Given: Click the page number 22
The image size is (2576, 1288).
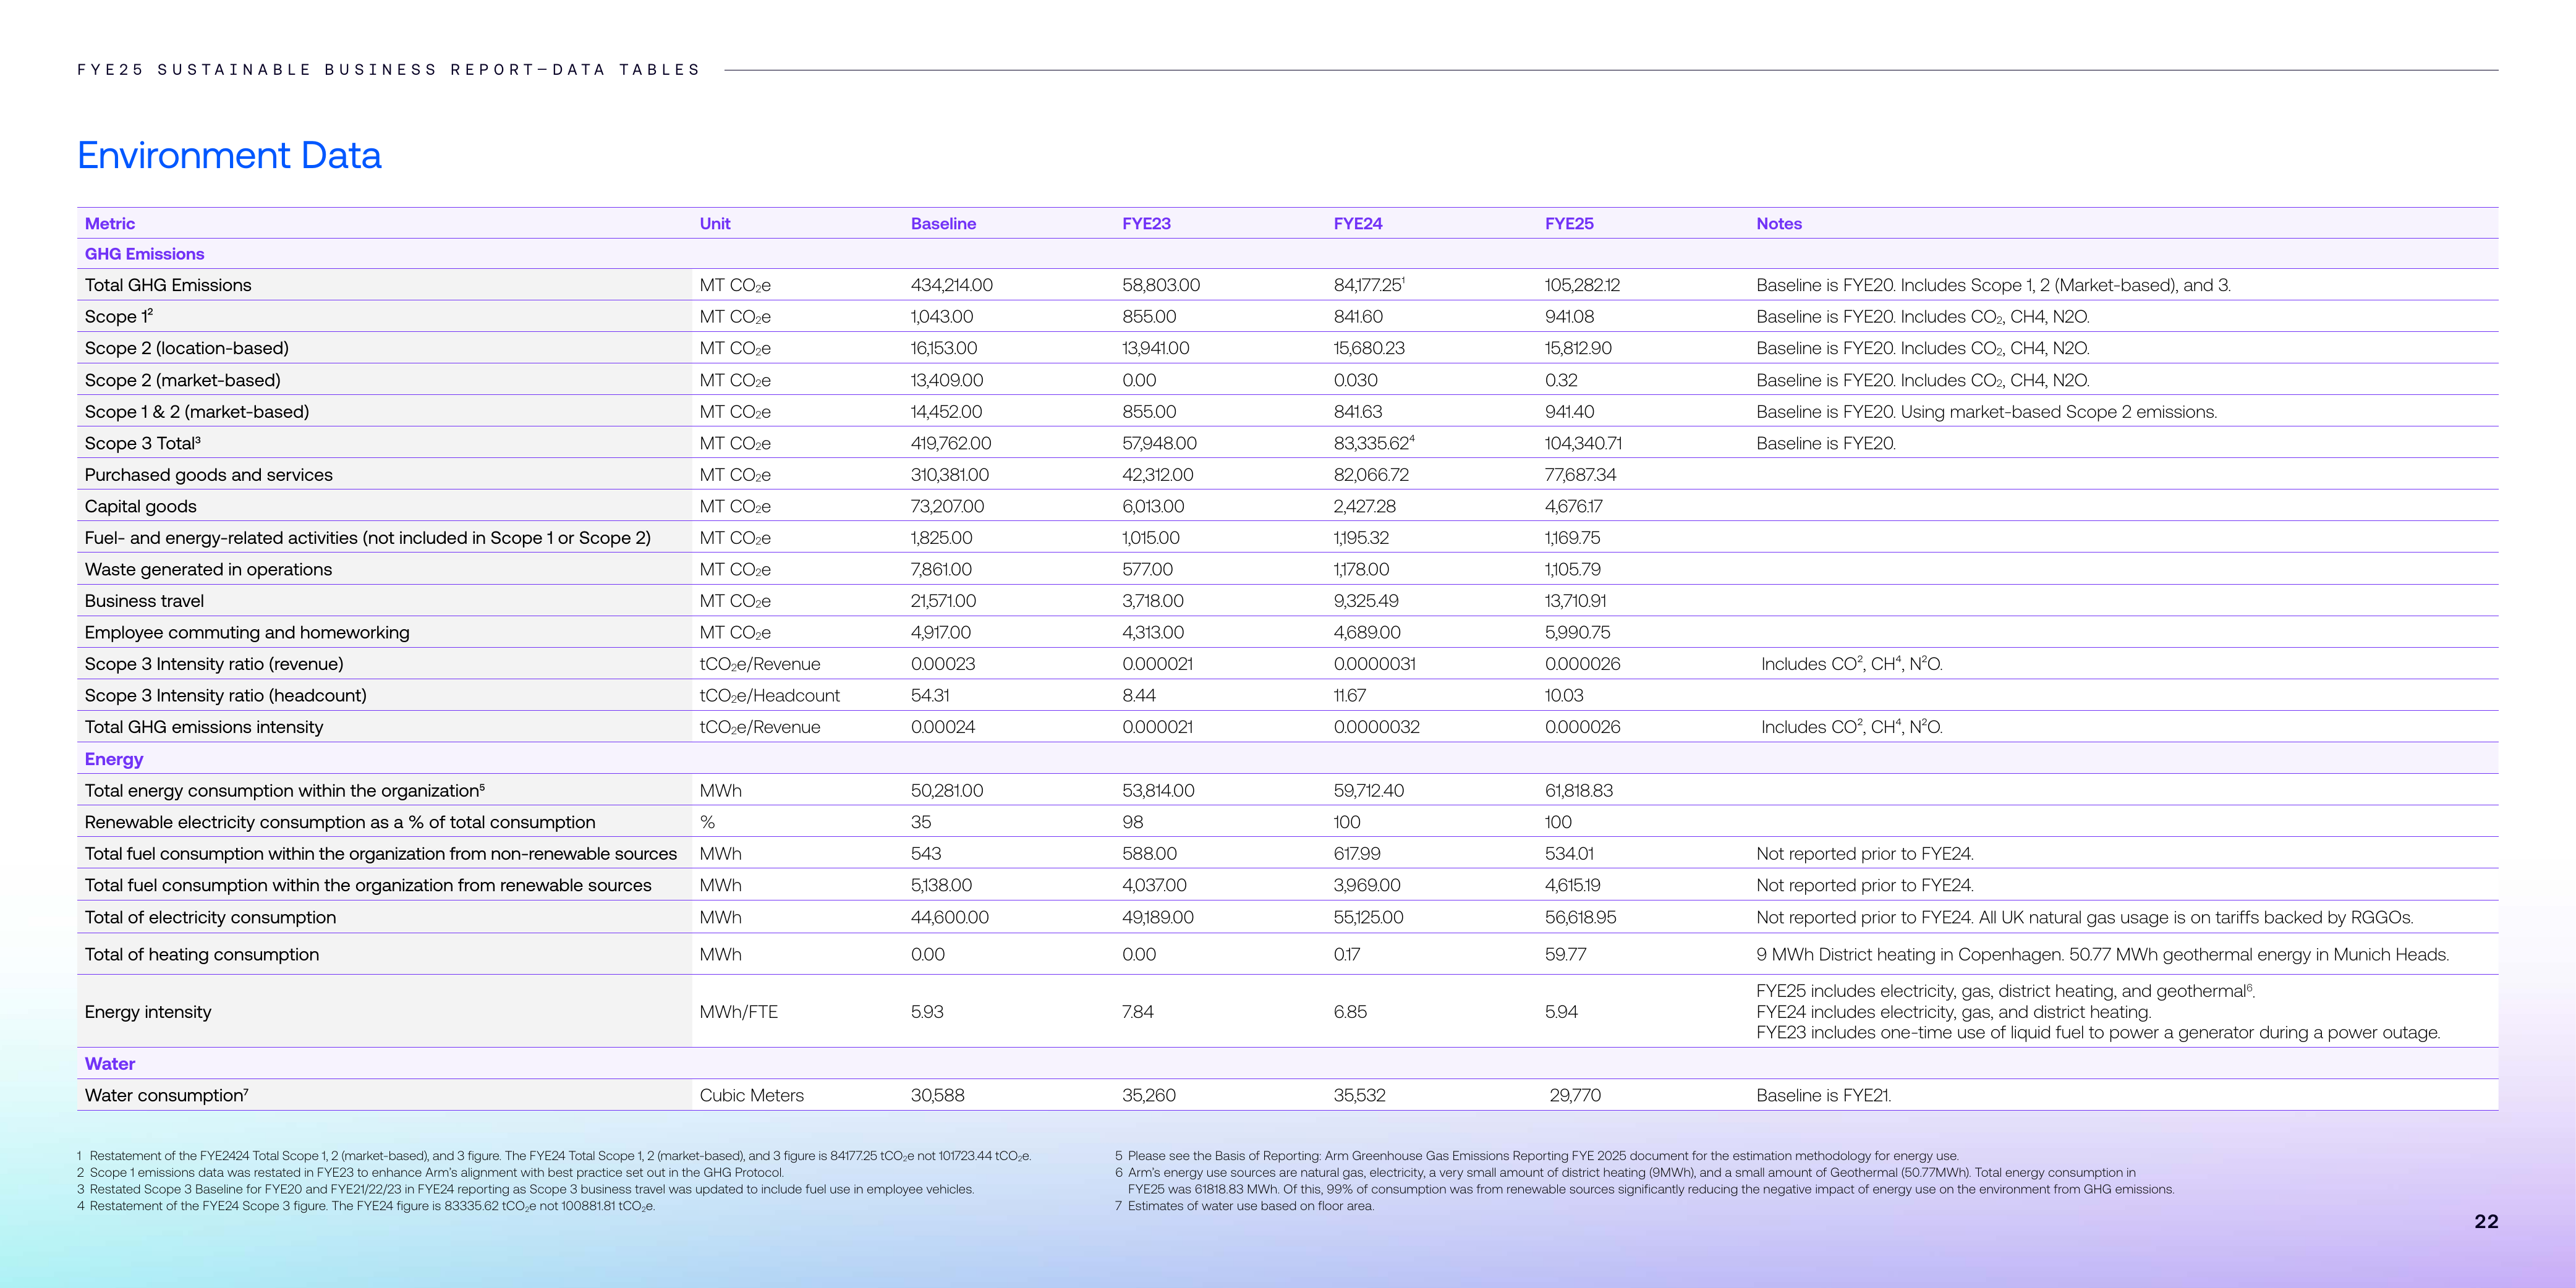Looking at the screenshot, I should [x=2486, y=1221].
